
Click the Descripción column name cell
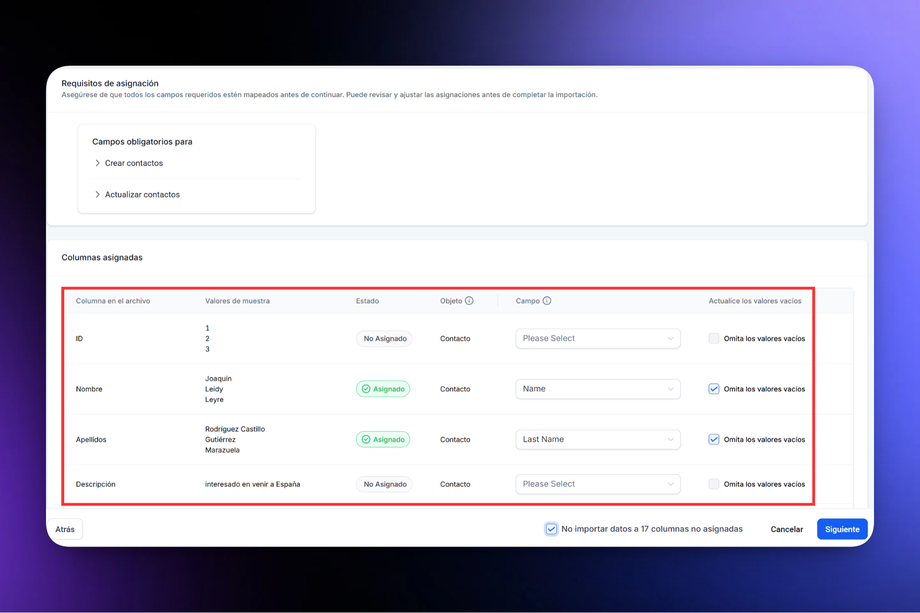pyautogui.click(x=96, y=484)
